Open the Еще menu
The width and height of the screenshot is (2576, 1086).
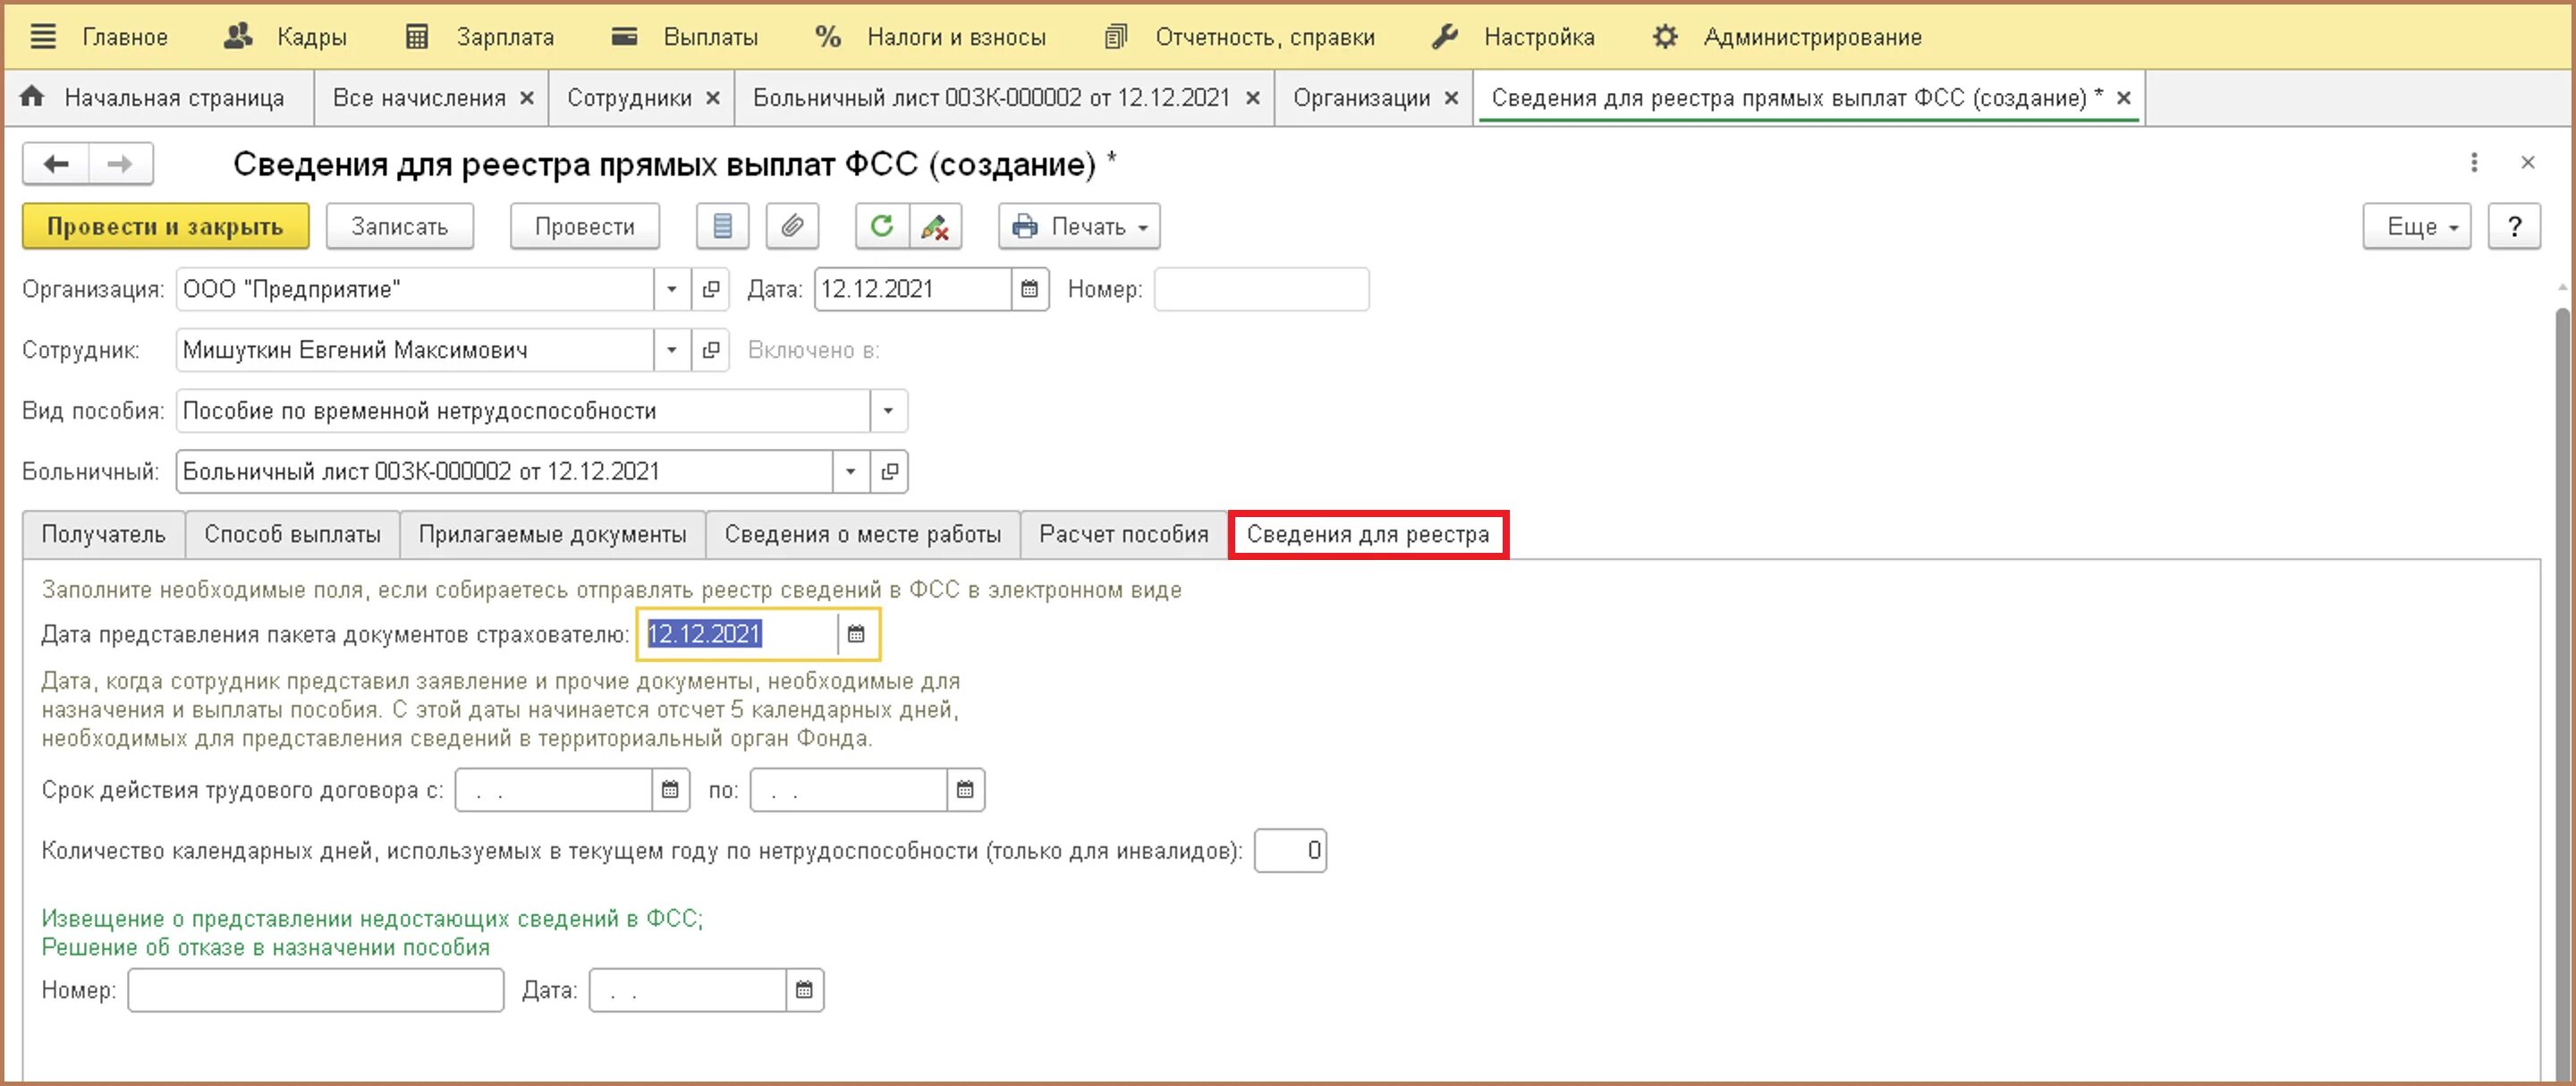tap(2416, 227)
